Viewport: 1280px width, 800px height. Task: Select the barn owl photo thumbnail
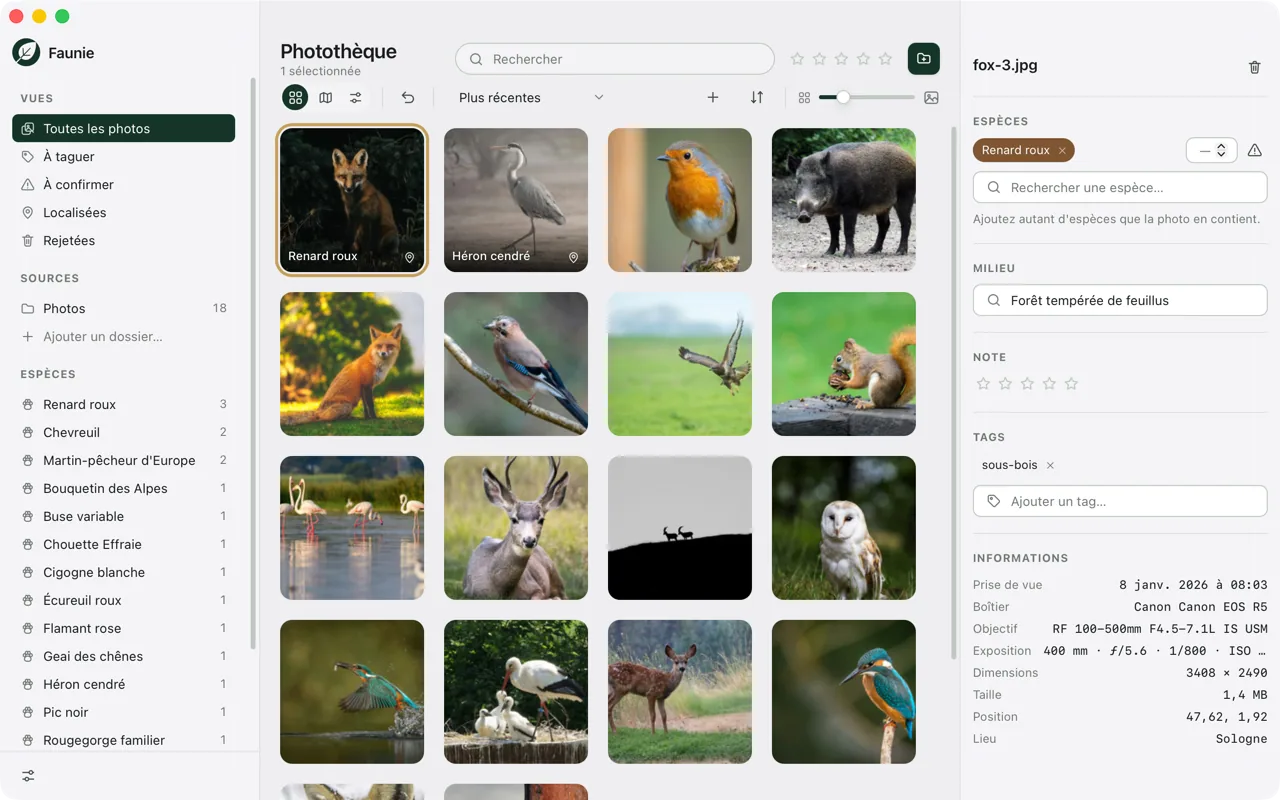(844, 528)
